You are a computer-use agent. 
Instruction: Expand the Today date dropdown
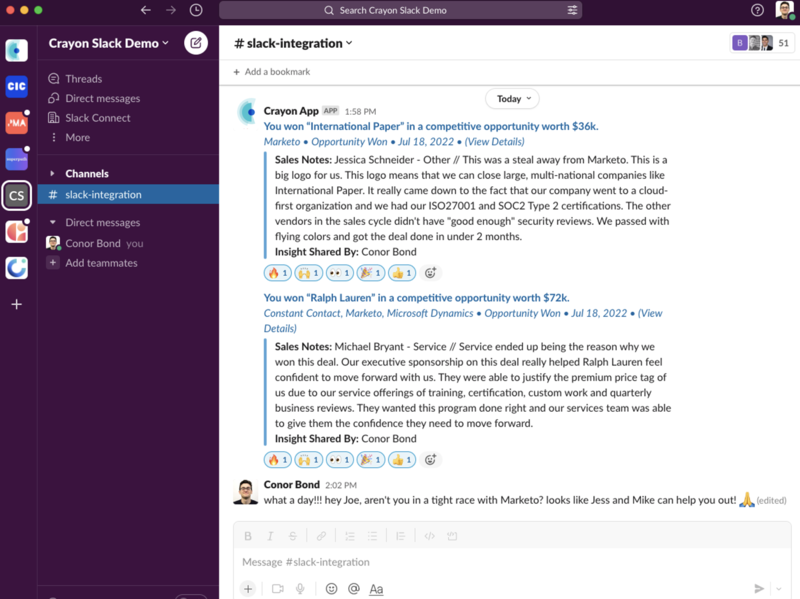[512, 99]
